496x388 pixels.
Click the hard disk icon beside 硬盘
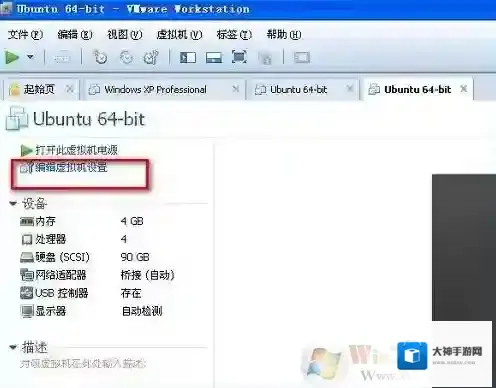coord(27,257)
